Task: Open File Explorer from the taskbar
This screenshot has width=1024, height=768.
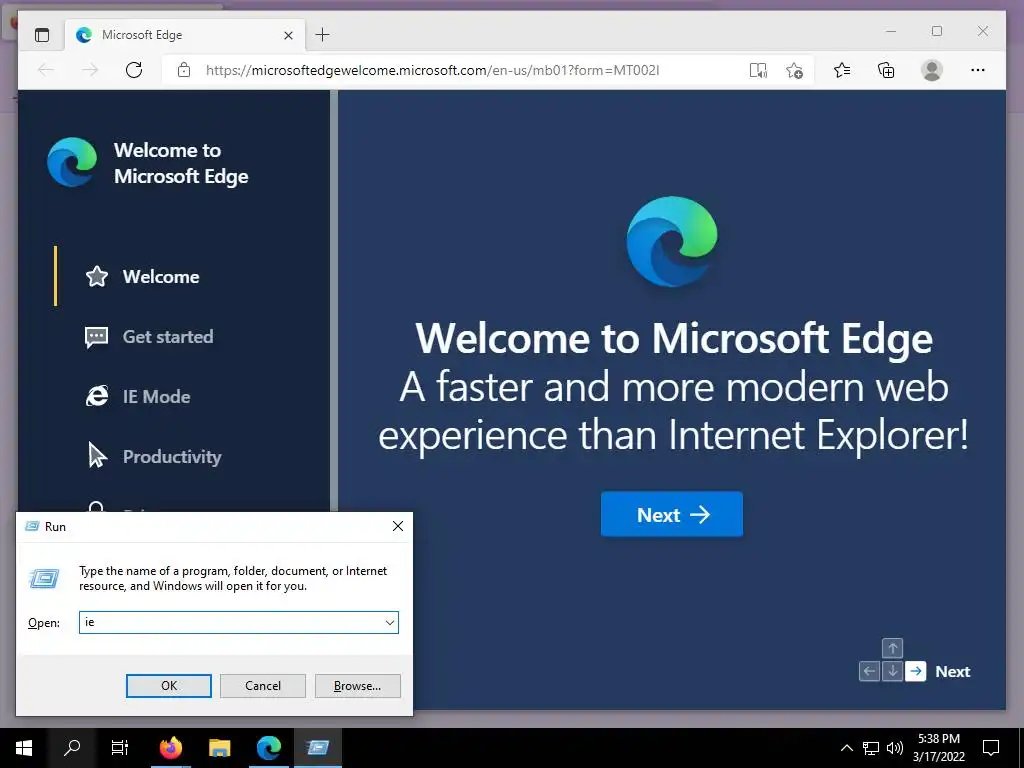Action: 219,748
